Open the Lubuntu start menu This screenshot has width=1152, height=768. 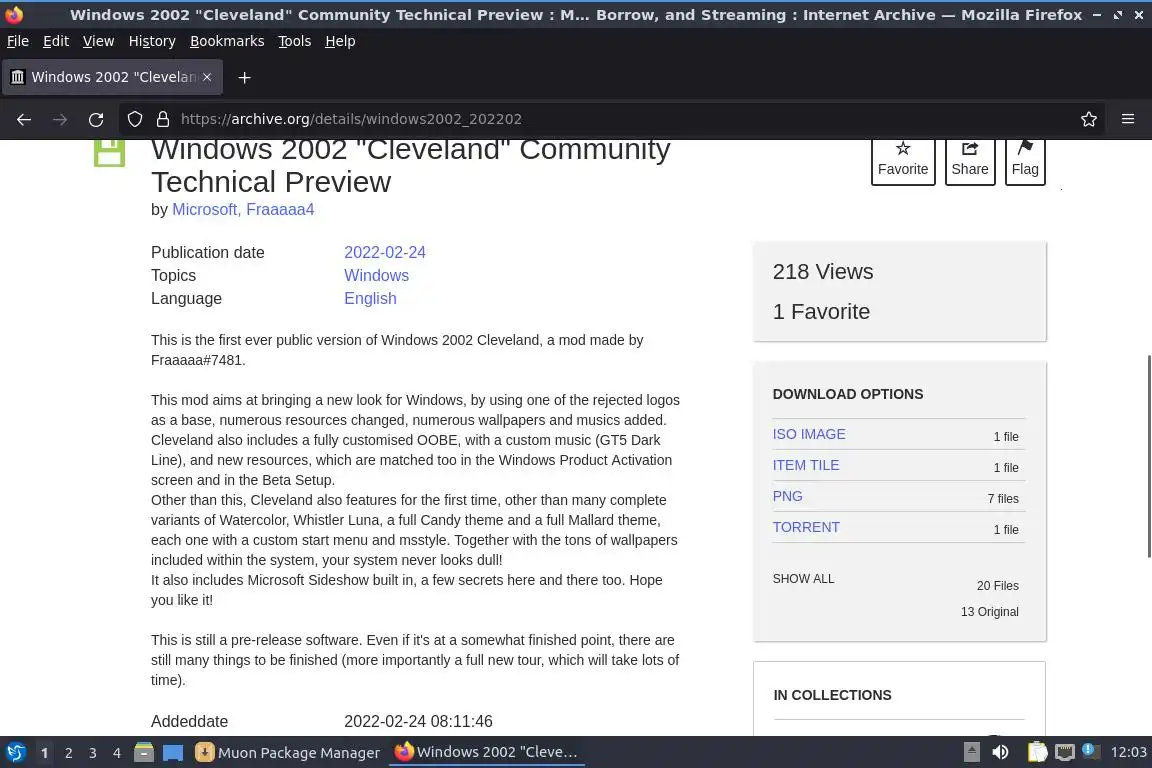[x=15, y=753]
